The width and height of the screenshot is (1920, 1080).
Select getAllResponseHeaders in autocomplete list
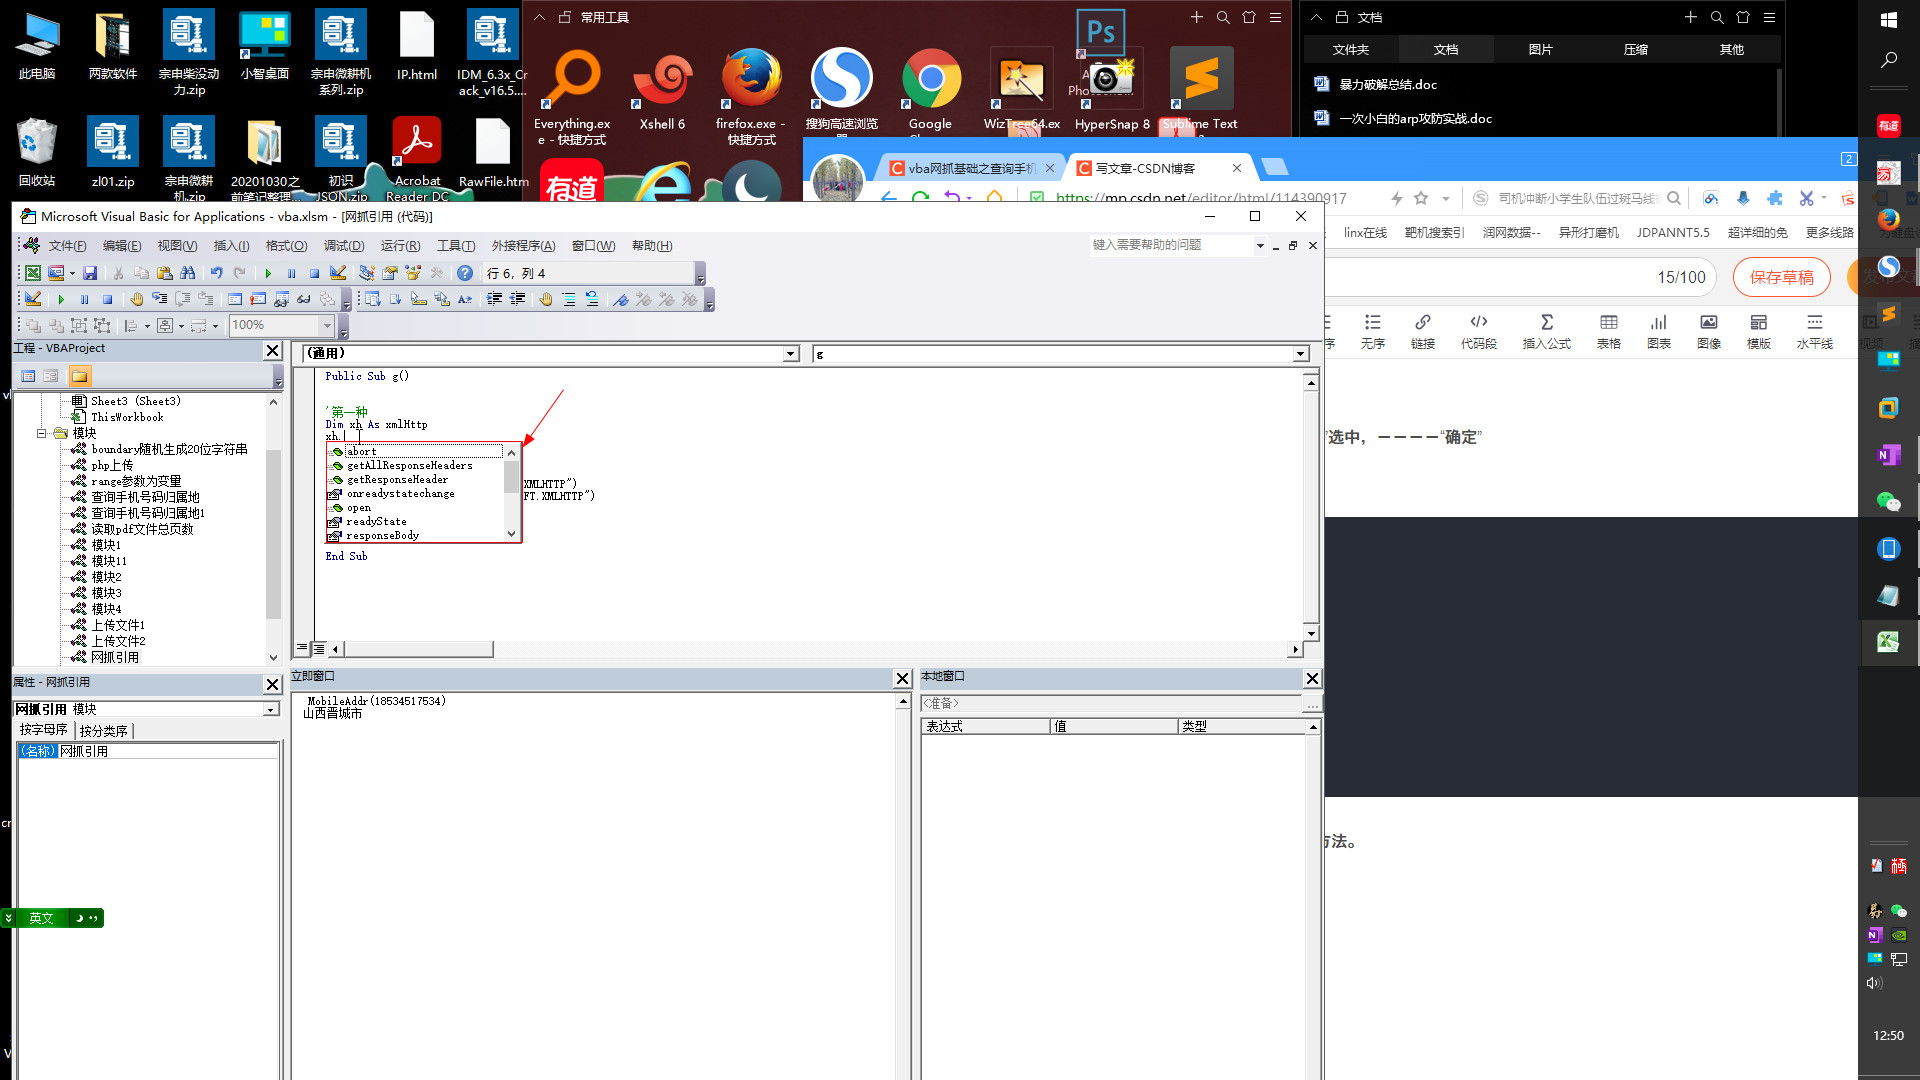pyautogui.click(x=409, y=466)
